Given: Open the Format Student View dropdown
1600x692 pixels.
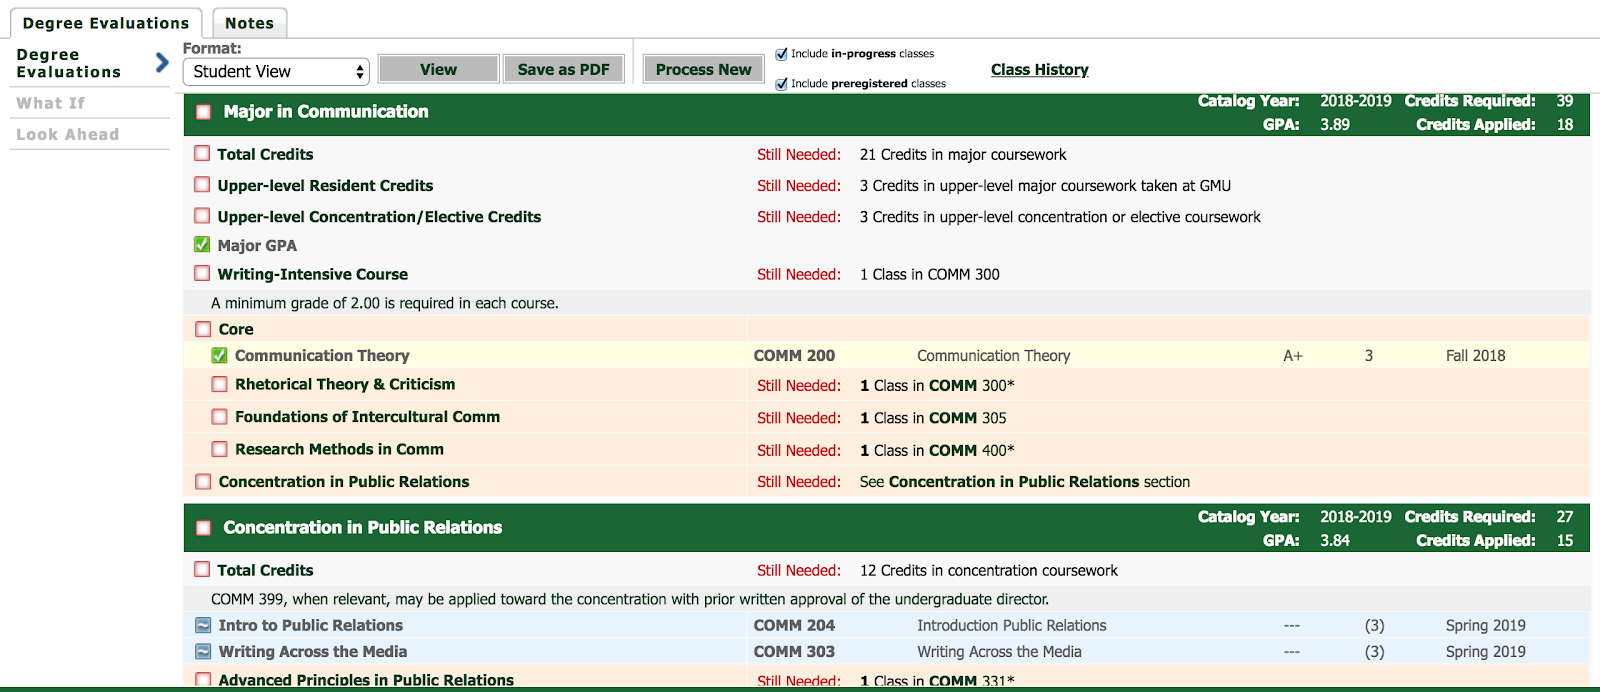Looking at the screenshot, I should click(x=276, y=72).
